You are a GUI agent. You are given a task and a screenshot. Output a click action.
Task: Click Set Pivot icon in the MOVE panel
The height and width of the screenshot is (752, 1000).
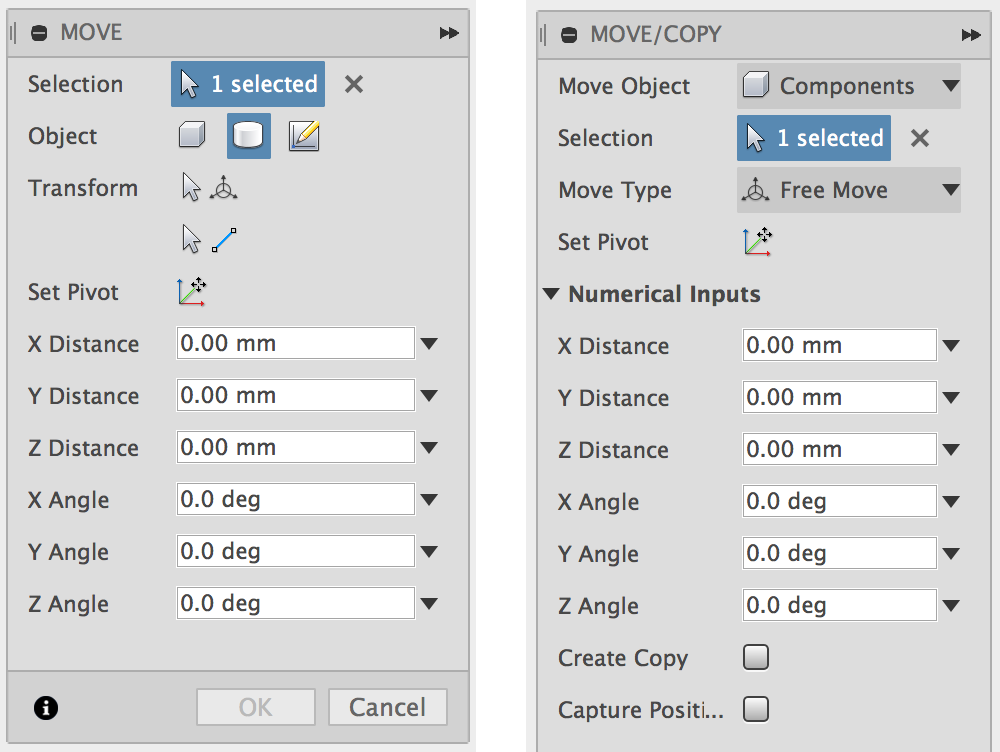tap(192, 292)
